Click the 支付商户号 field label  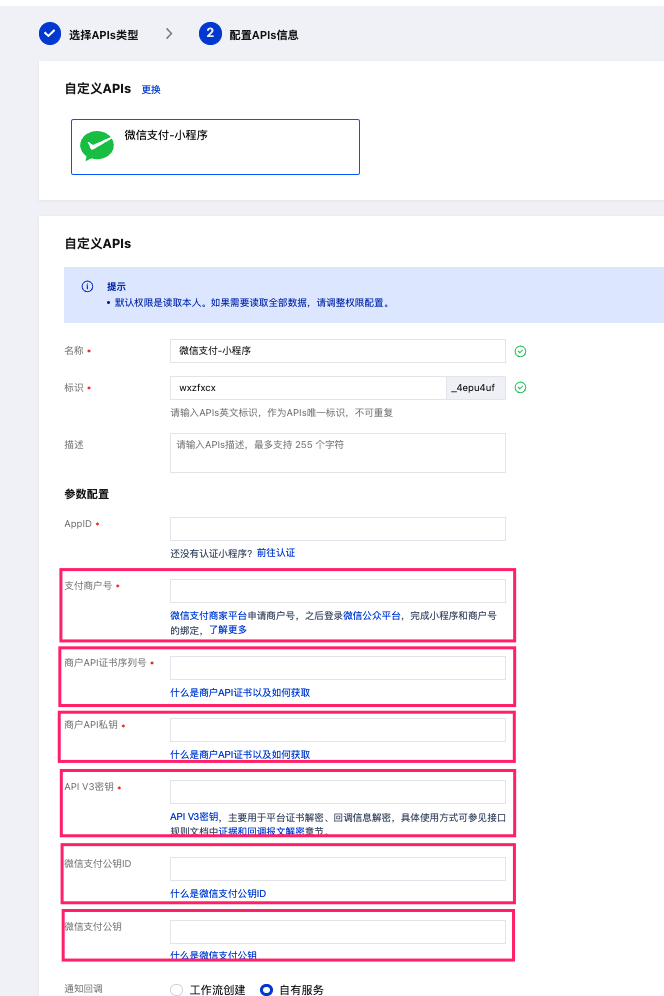tap(88, 585)
